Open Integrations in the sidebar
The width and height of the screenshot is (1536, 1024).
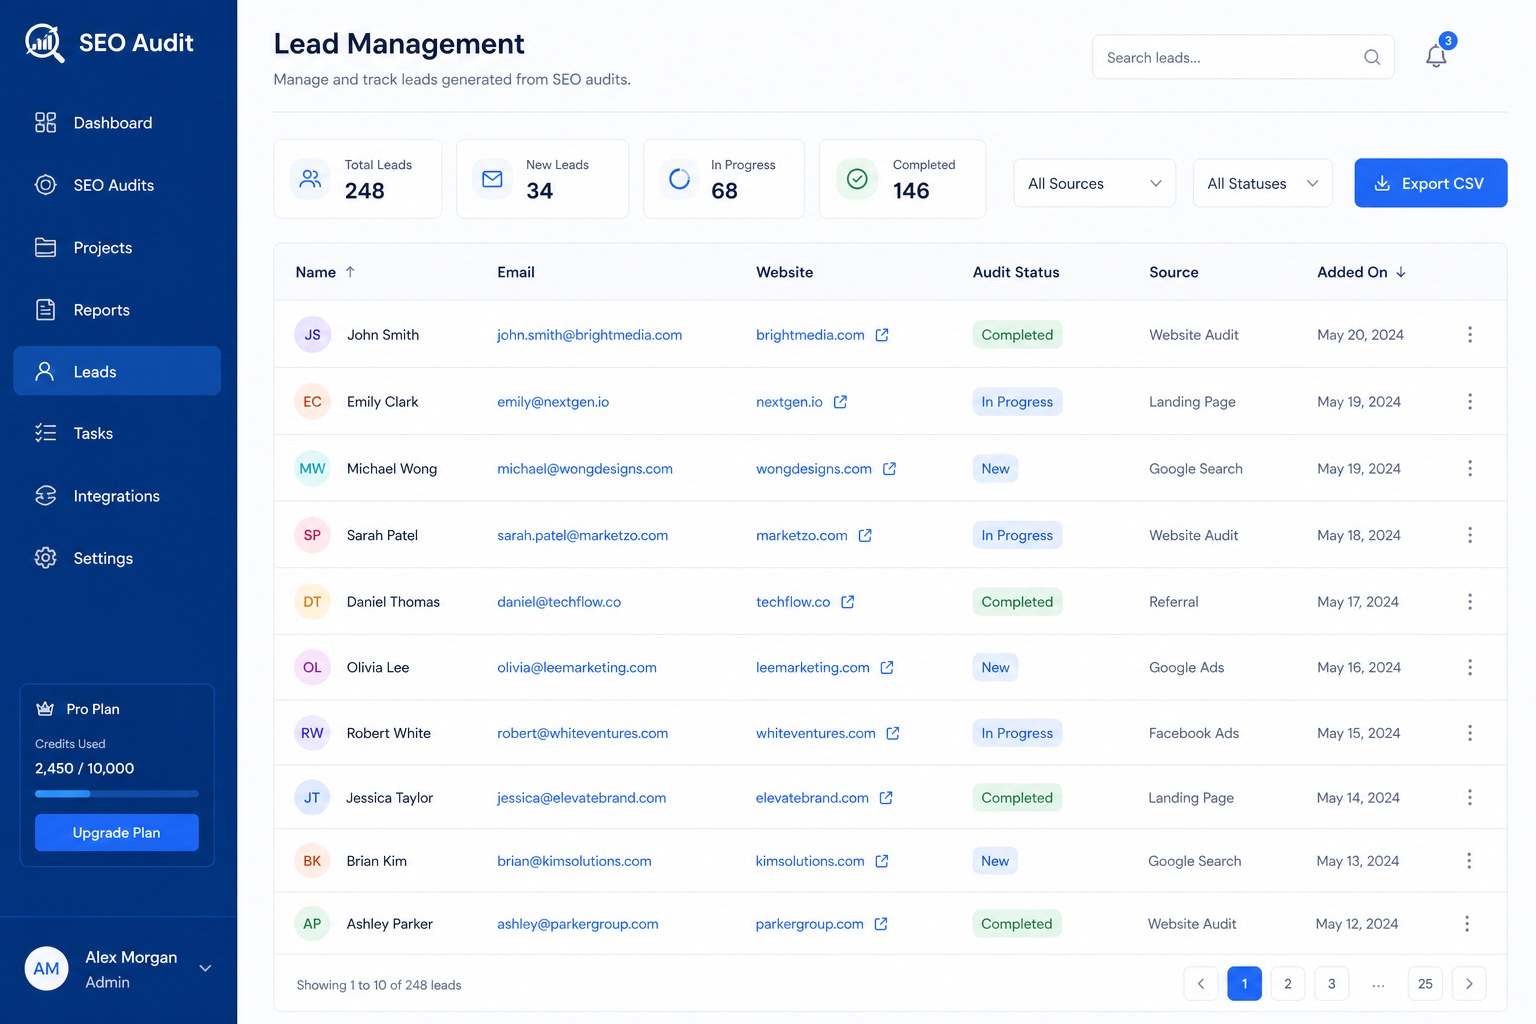tap(117, 496)
